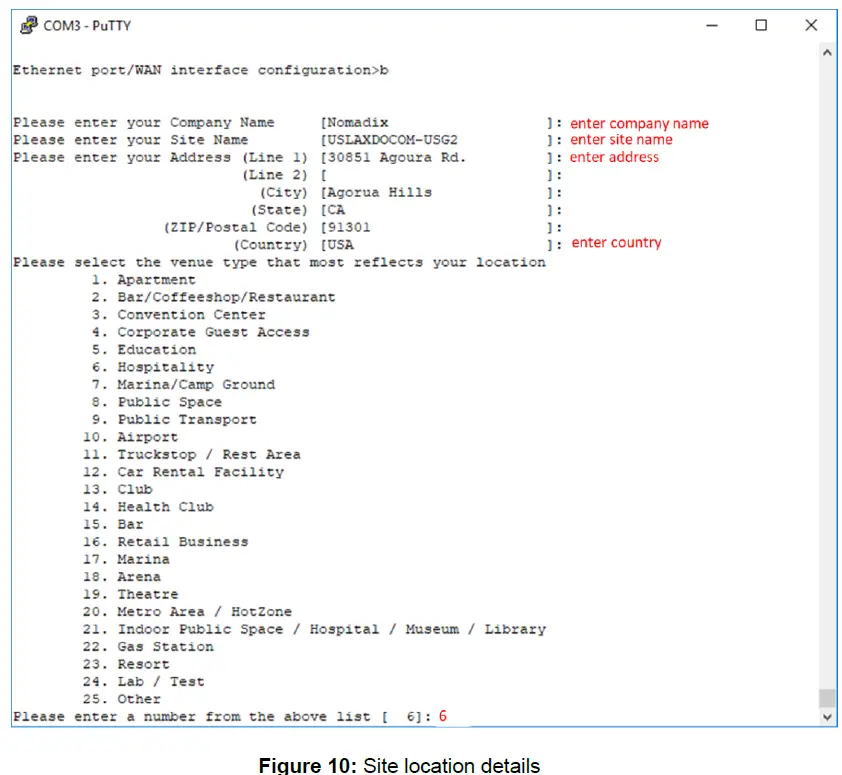Click venue option '20. Metro Area / HotZone'
Viewport: 842px width, 775px height.
(187, 612)
